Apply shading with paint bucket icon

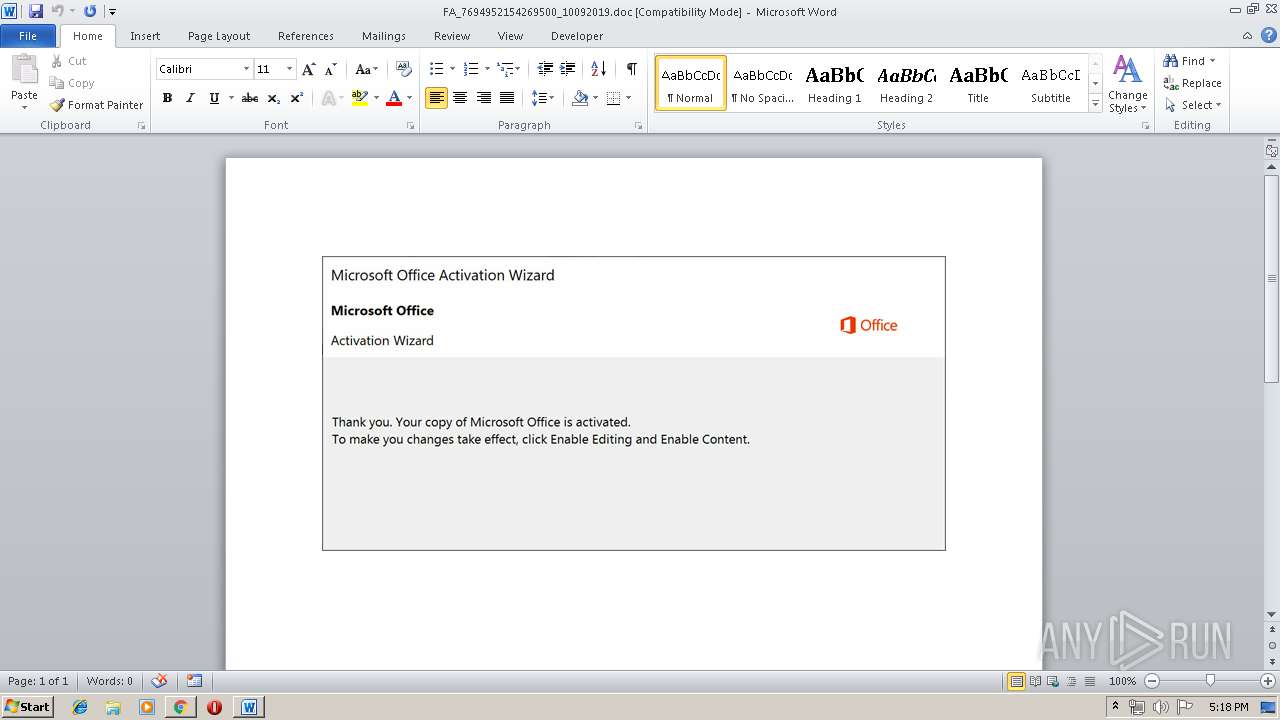pyautogui.click(x=580, y=98)
